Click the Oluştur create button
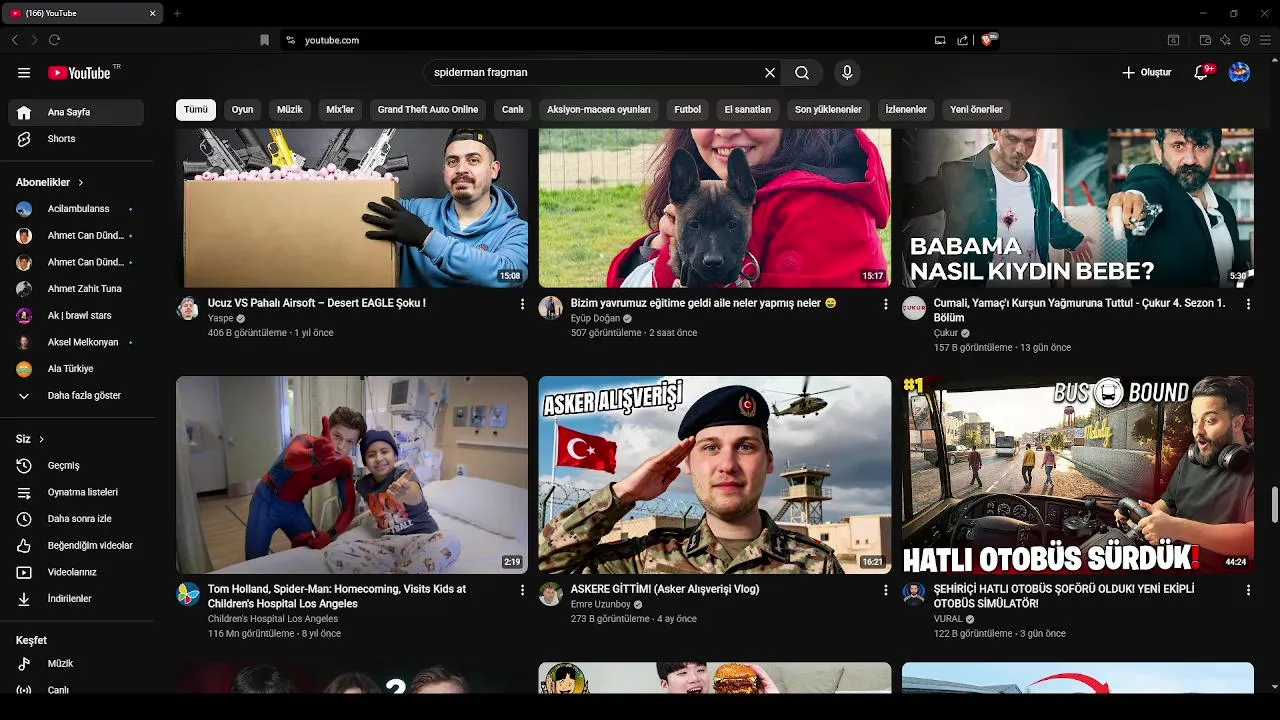1280x720 pixels. point(1146,73)
